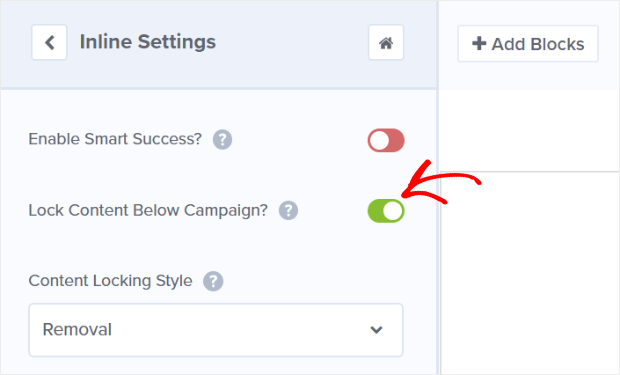This screenshot has width=620, height=375.
Task: Show help for Lock Content Below Campaign
Action: pos(289,210)
